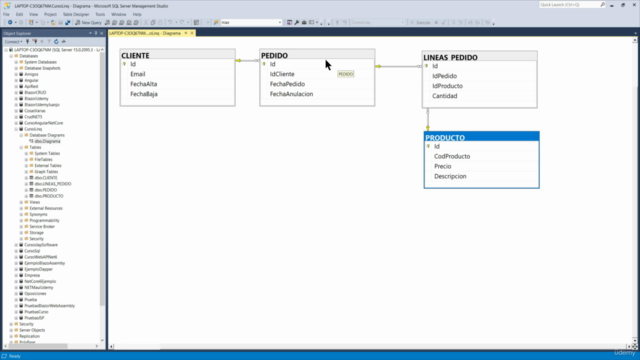Click the Quick Launch search magnifier icon
The width and height of the screenshot is (640, 360).
click(602, 5)
